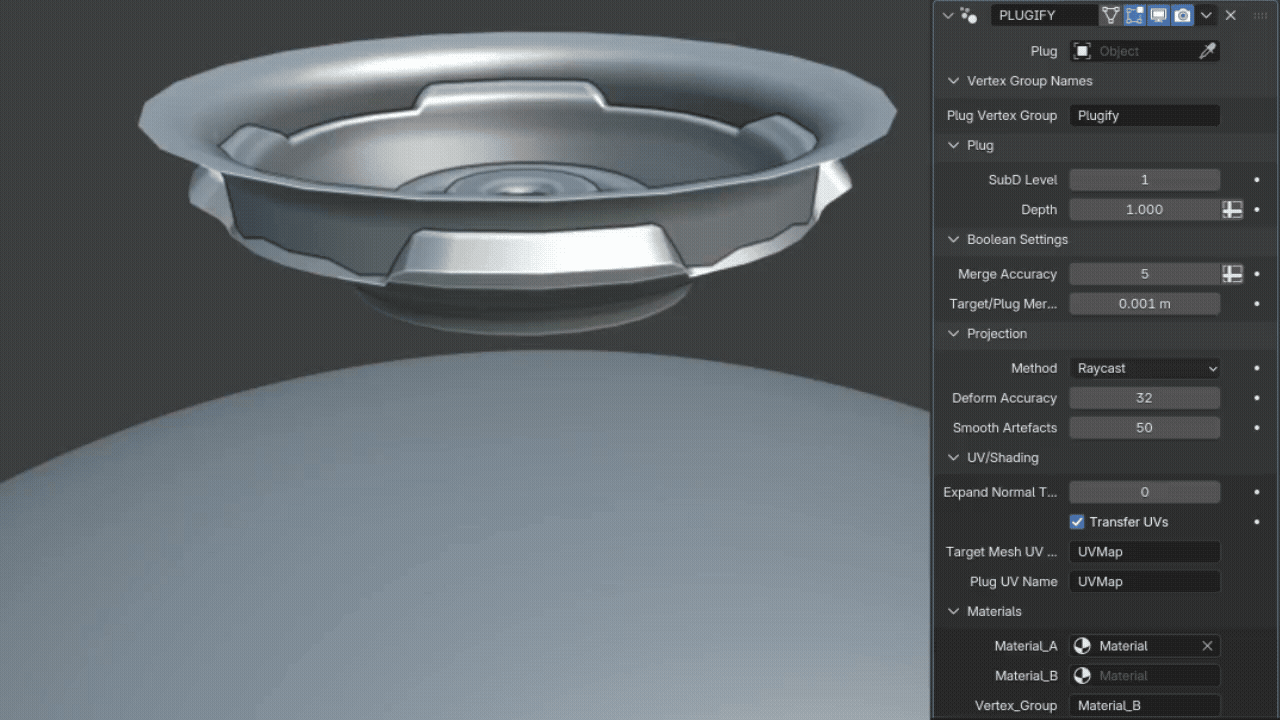This screenshot has height=720, width=1280.
Task: Click the Smooth Artefacts animate dot
Action: 1257,427
